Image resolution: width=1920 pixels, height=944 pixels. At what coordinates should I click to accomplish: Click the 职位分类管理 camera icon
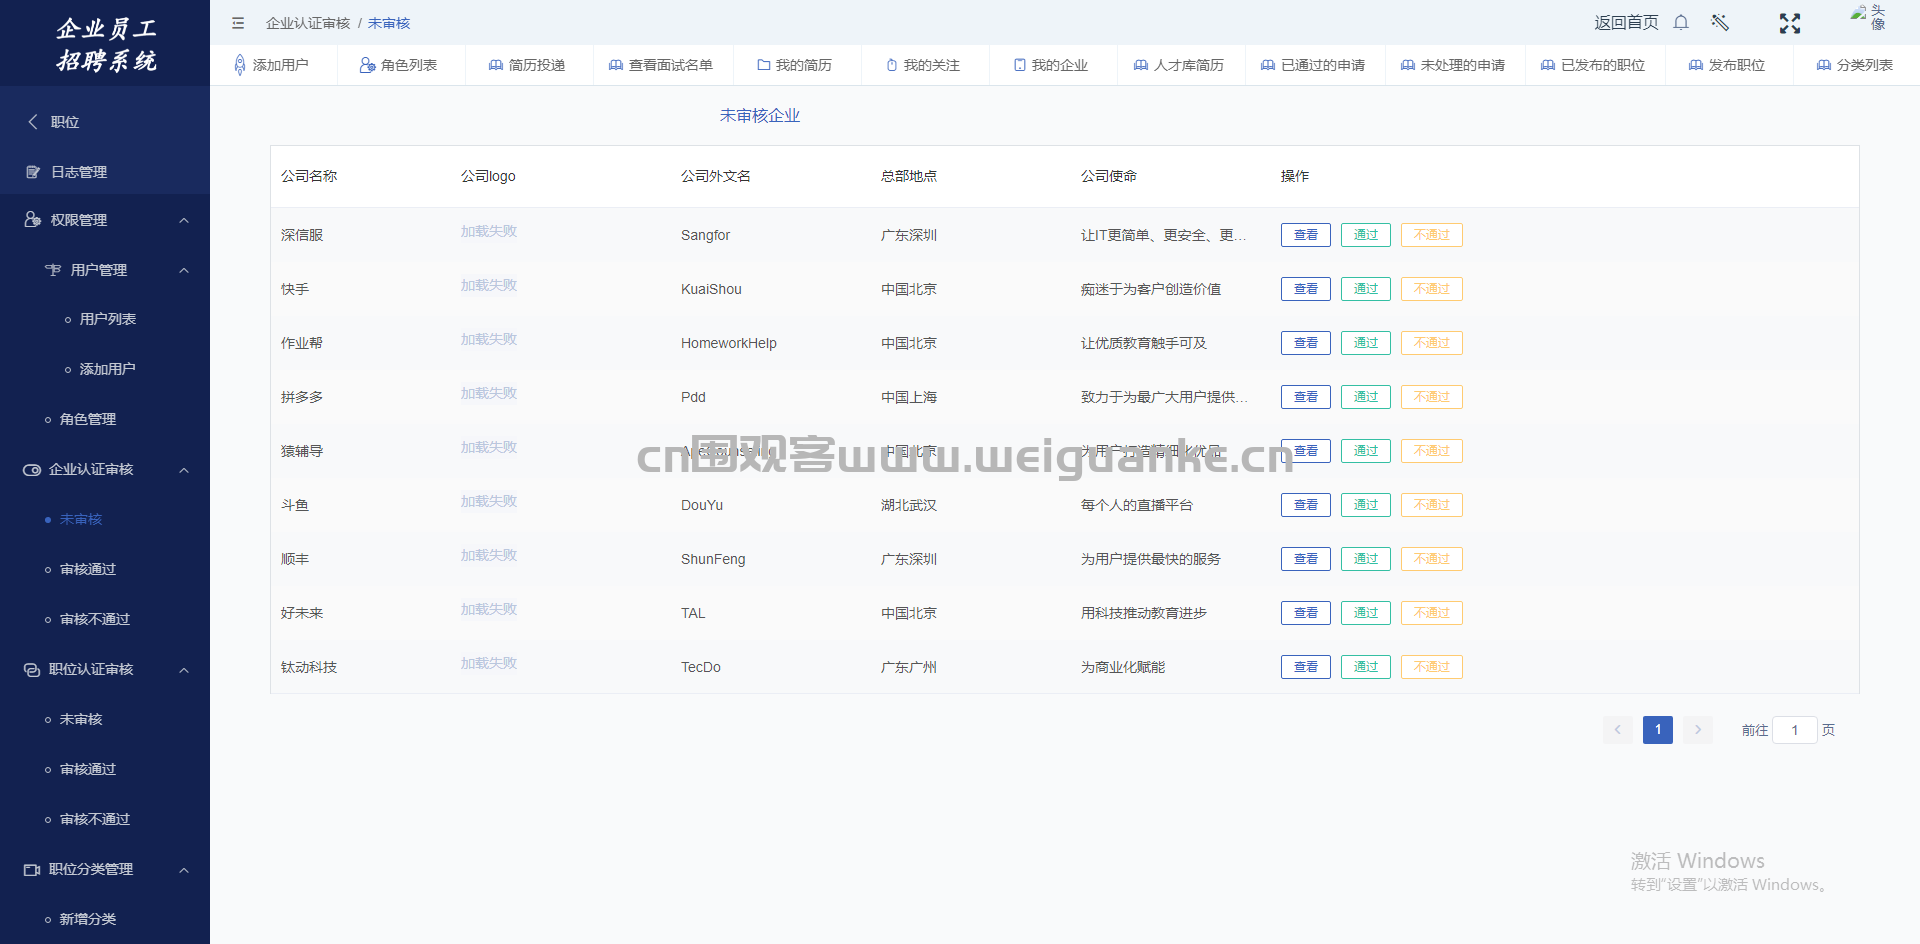(32, 870)
